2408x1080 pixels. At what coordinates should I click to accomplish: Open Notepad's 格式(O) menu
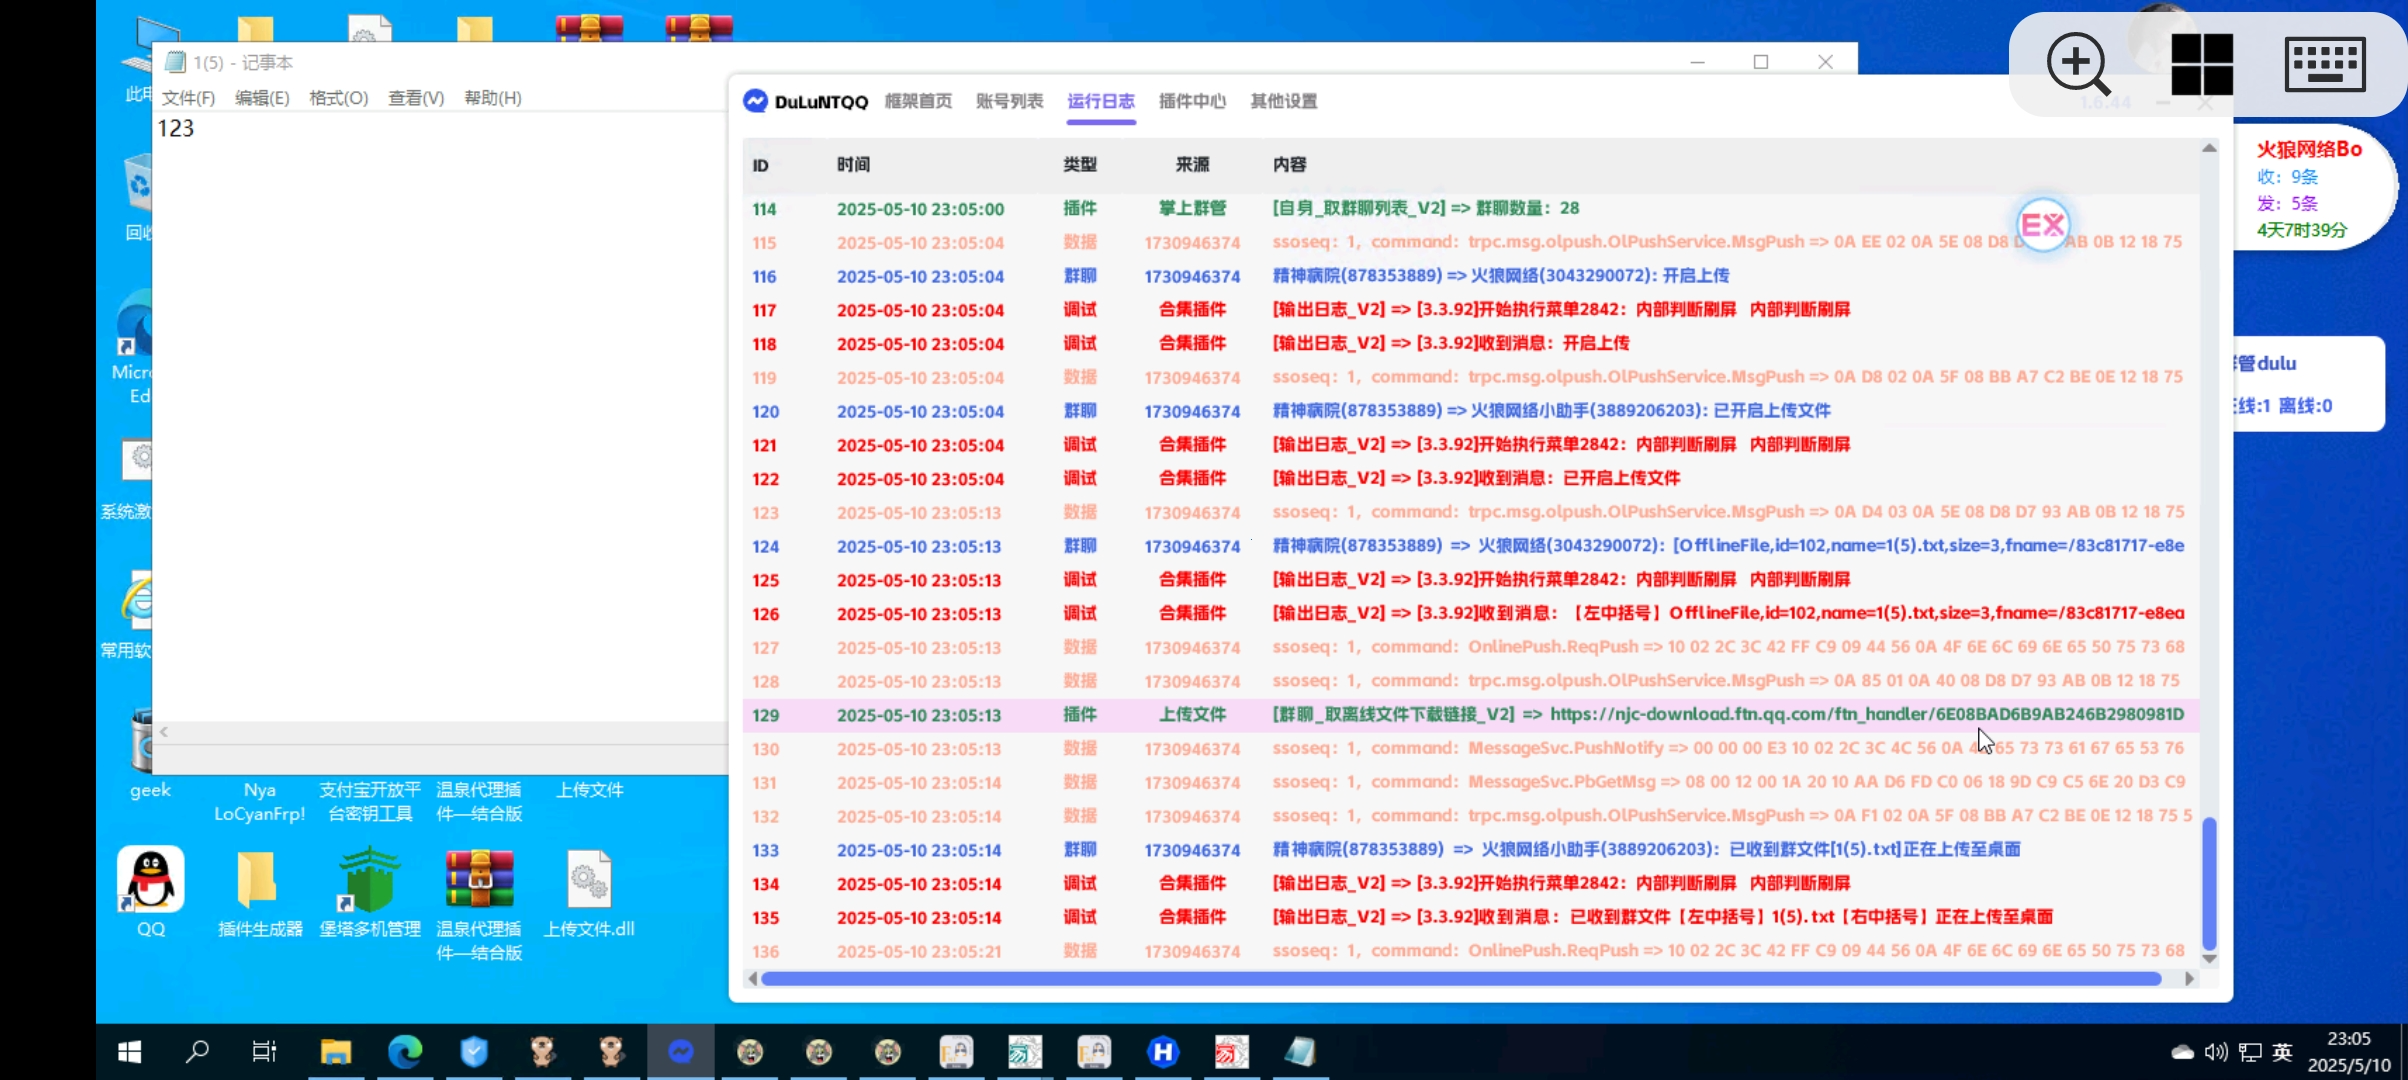338,98
